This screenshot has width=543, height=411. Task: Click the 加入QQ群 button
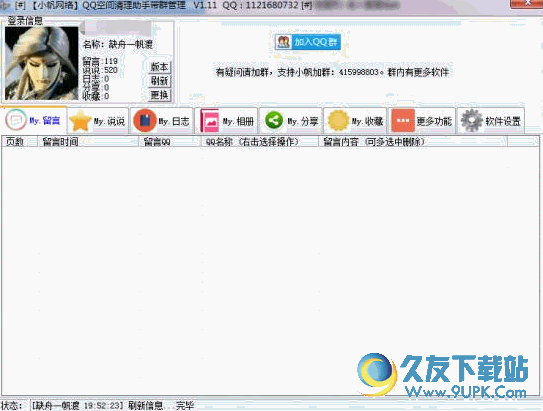[x=308, y=42]
